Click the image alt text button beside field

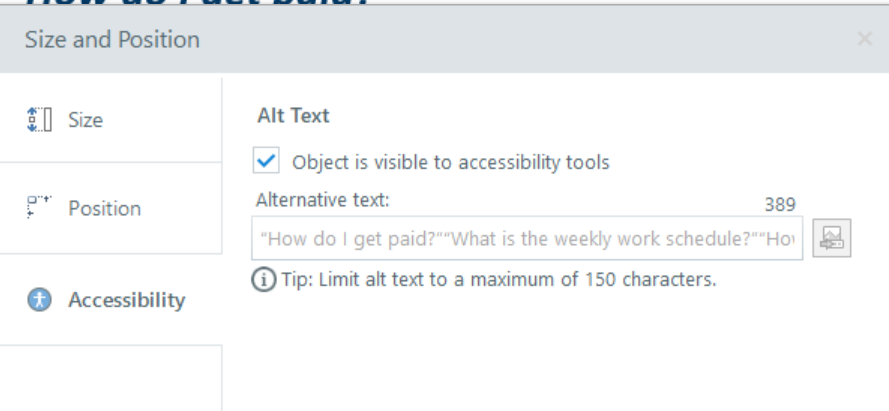tap(832, 238)
